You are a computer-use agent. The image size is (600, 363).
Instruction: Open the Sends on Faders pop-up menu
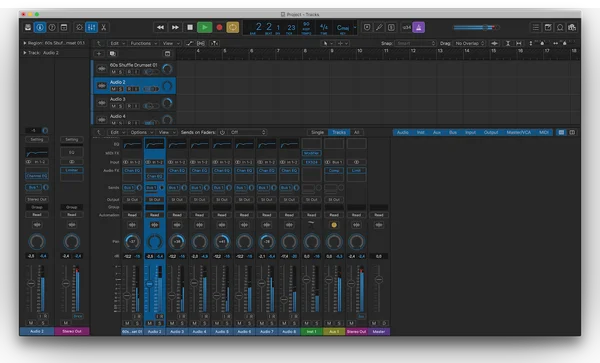pos(248,132)
